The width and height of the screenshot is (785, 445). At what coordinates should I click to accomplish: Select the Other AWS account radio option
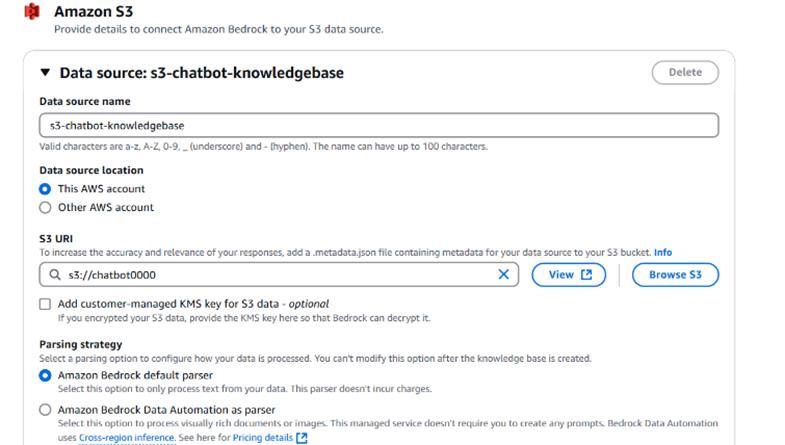coord(45,207)
